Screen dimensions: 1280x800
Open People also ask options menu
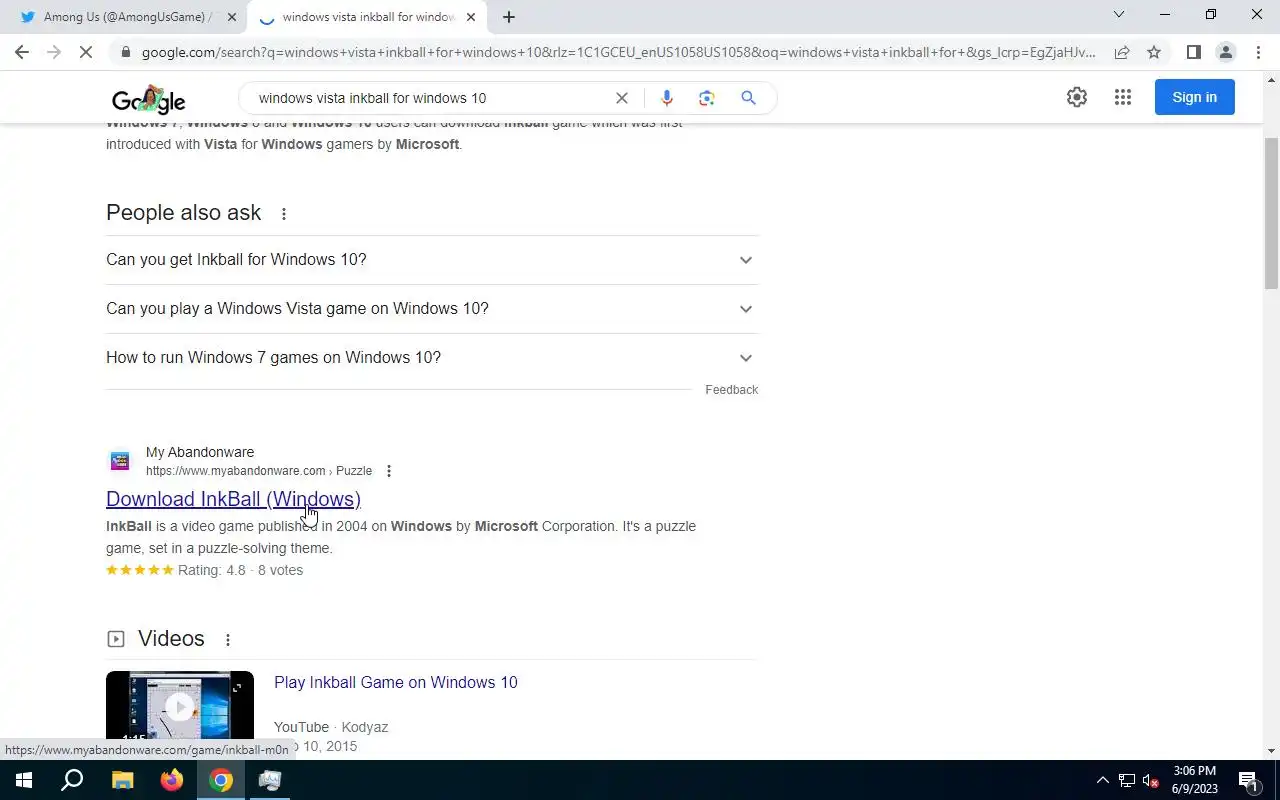coord(284,214)
